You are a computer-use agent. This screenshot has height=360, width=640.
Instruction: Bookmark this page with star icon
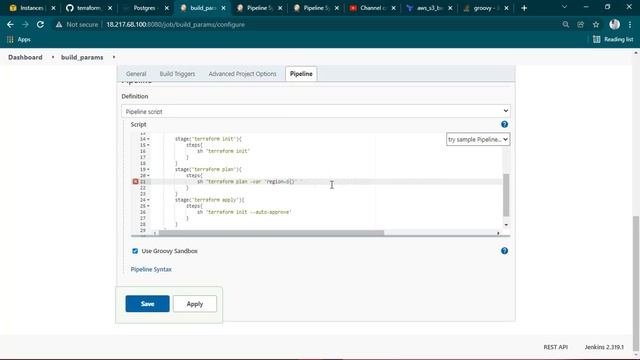tap(596, 24)
